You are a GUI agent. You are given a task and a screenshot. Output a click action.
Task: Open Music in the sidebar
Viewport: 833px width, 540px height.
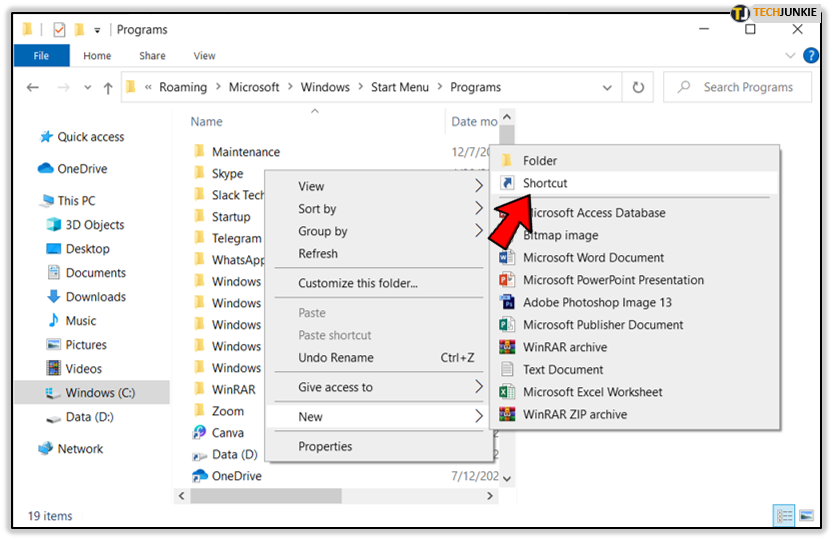pyautogui.click(x=72, y=320)
